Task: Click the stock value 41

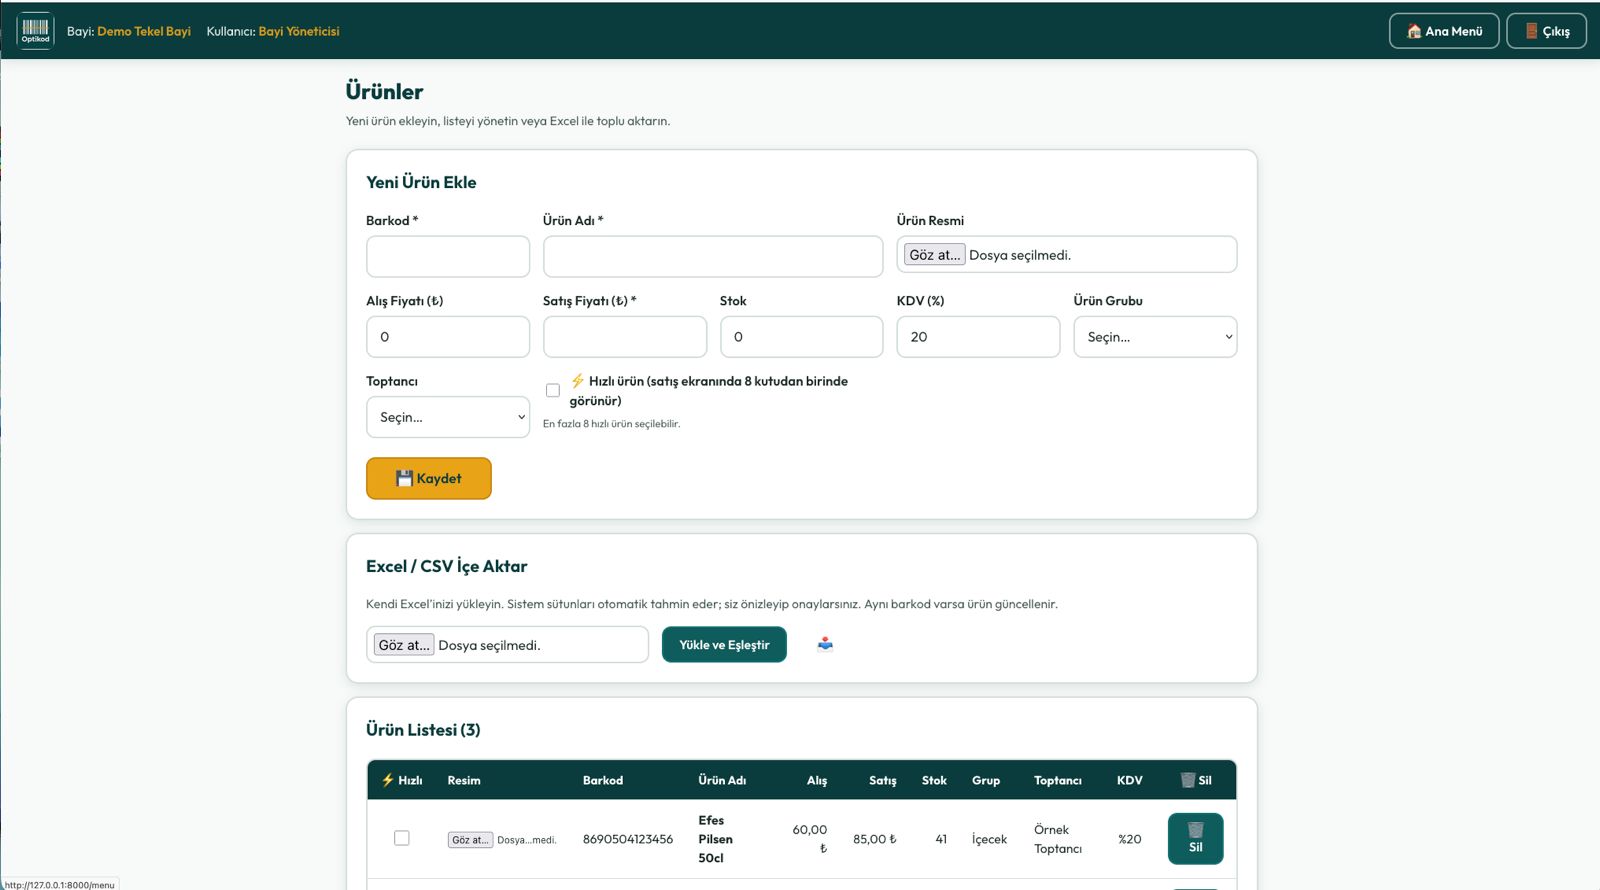Action: coord(941,839)
